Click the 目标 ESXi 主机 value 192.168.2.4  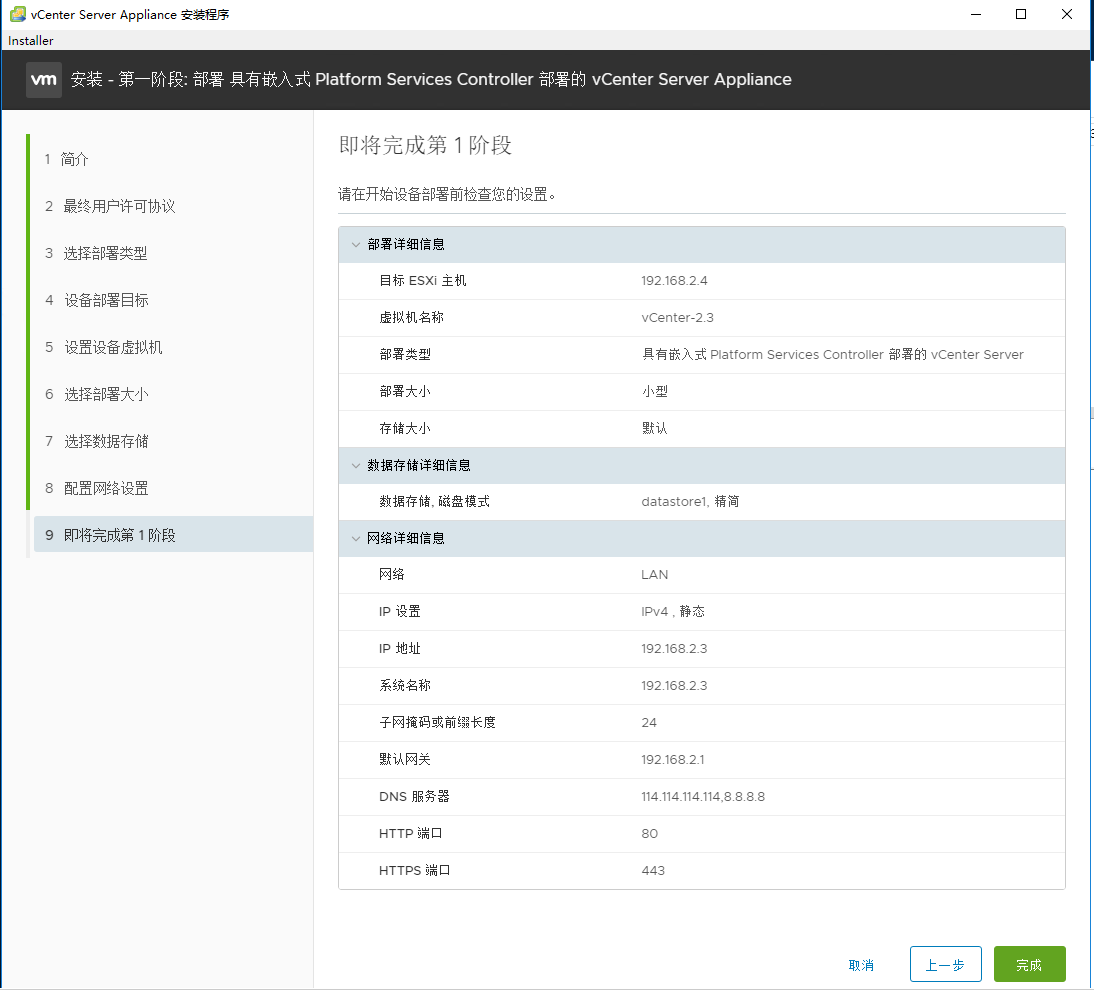click(674, 281)
